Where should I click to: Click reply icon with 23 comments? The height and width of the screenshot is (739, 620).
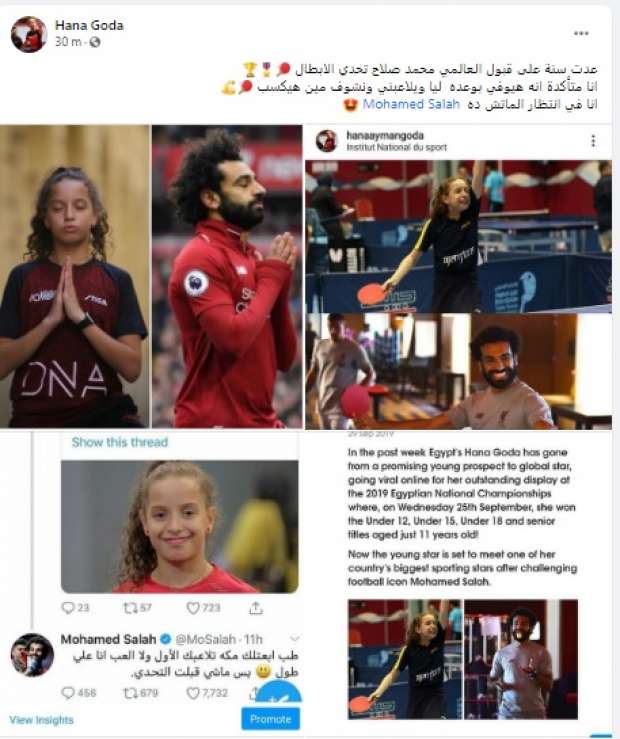[68, 608]
